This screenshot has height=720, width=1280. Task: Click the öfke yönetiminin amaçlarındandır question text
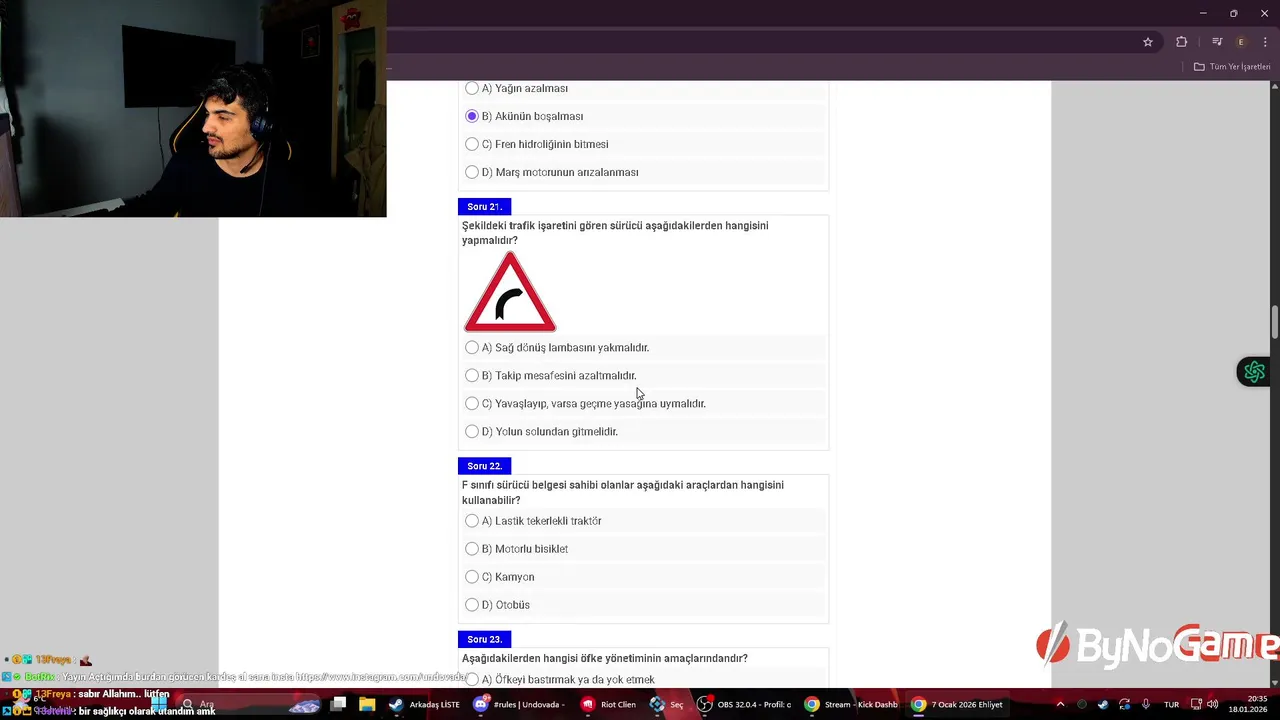click(x=605, y=658)
